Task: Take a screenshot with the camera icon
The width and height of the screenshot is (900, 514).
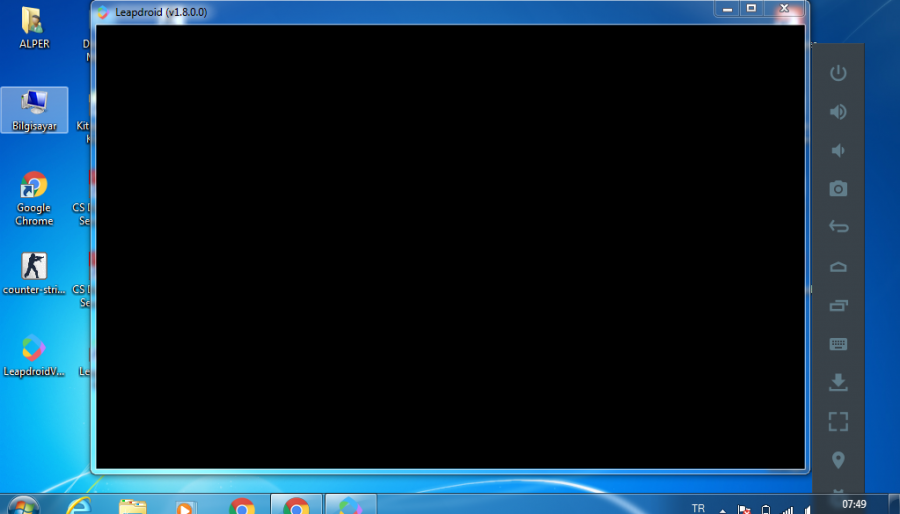Action: (x=838, y=188)
